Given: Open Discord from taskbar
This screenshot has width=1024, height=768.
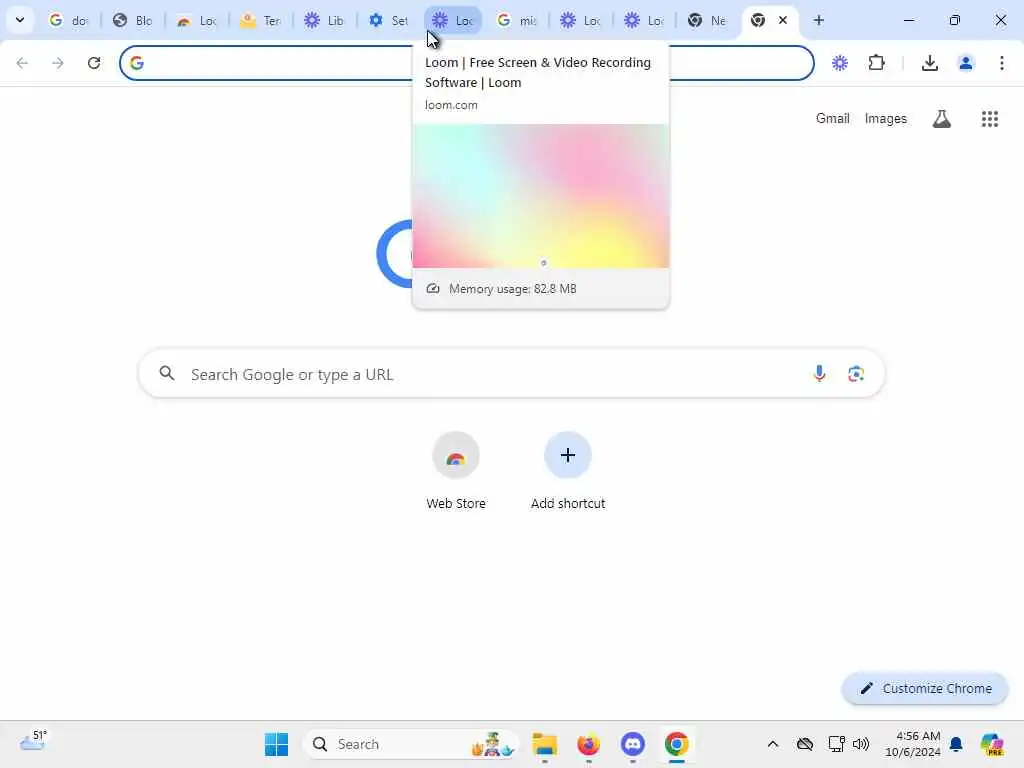Looking at the screenshot, I should (x=632, y=744).
